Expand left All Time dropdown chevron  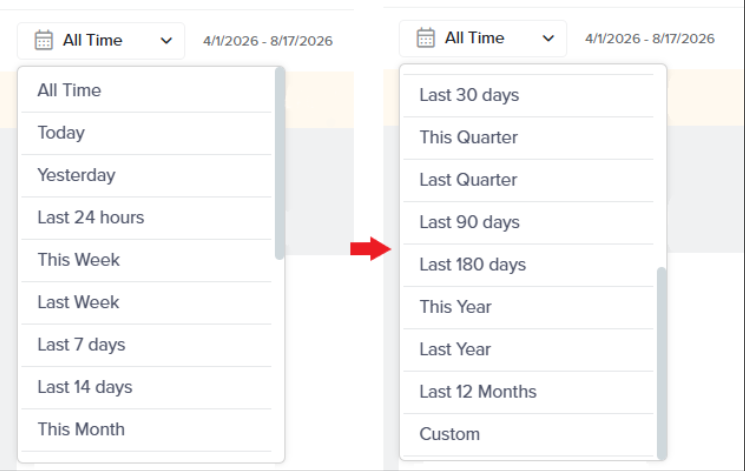166,41
